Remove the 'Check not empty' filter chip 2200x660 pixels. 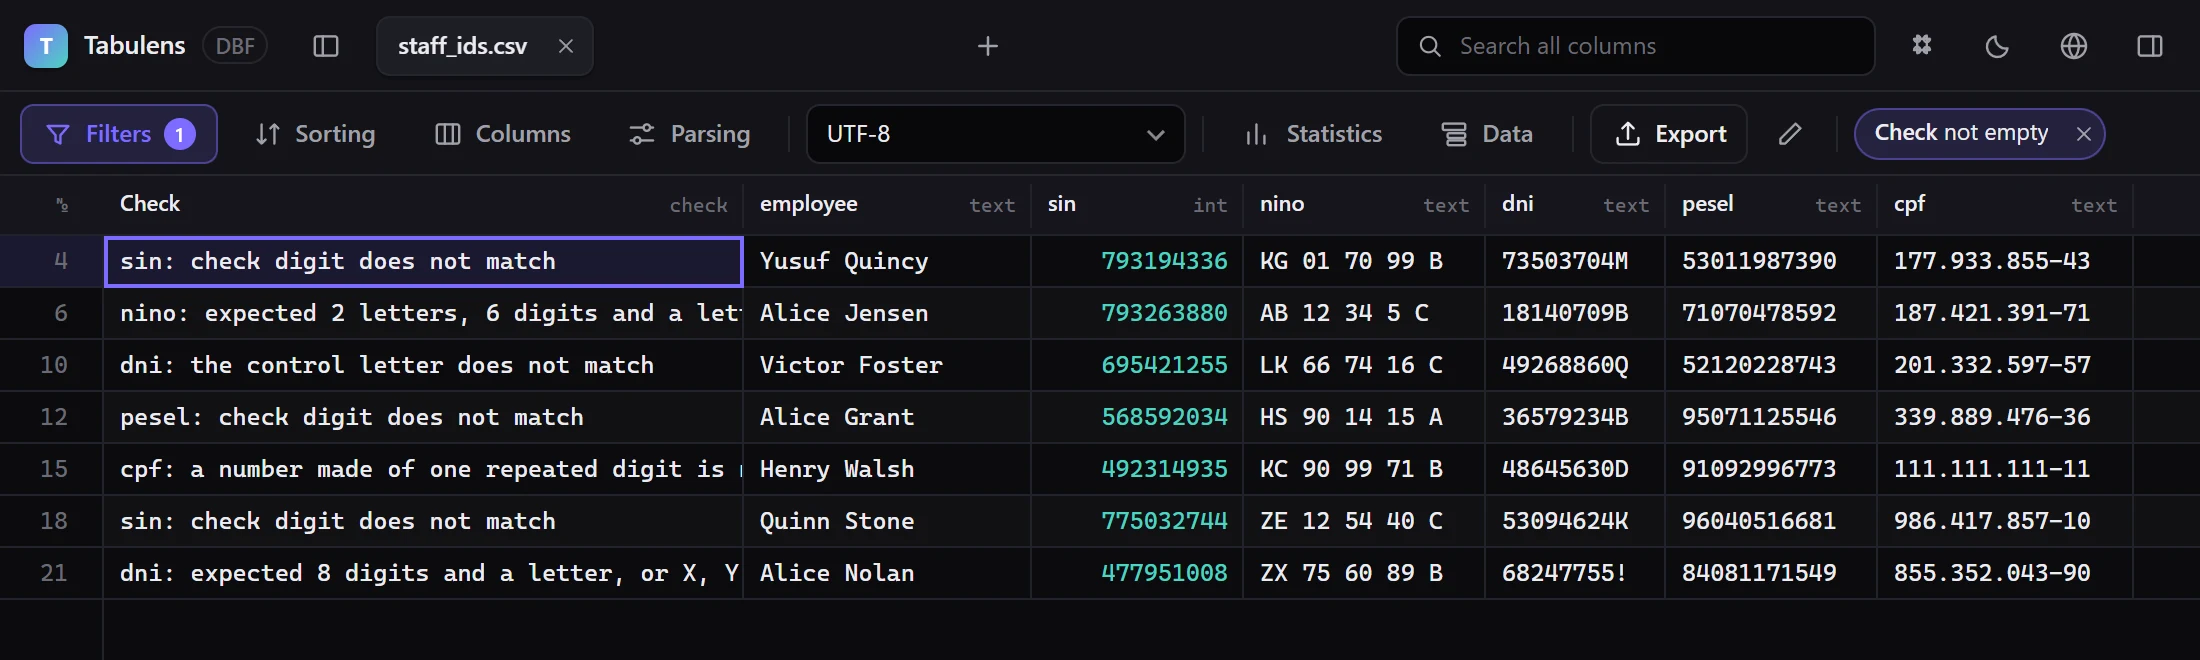2084,134
